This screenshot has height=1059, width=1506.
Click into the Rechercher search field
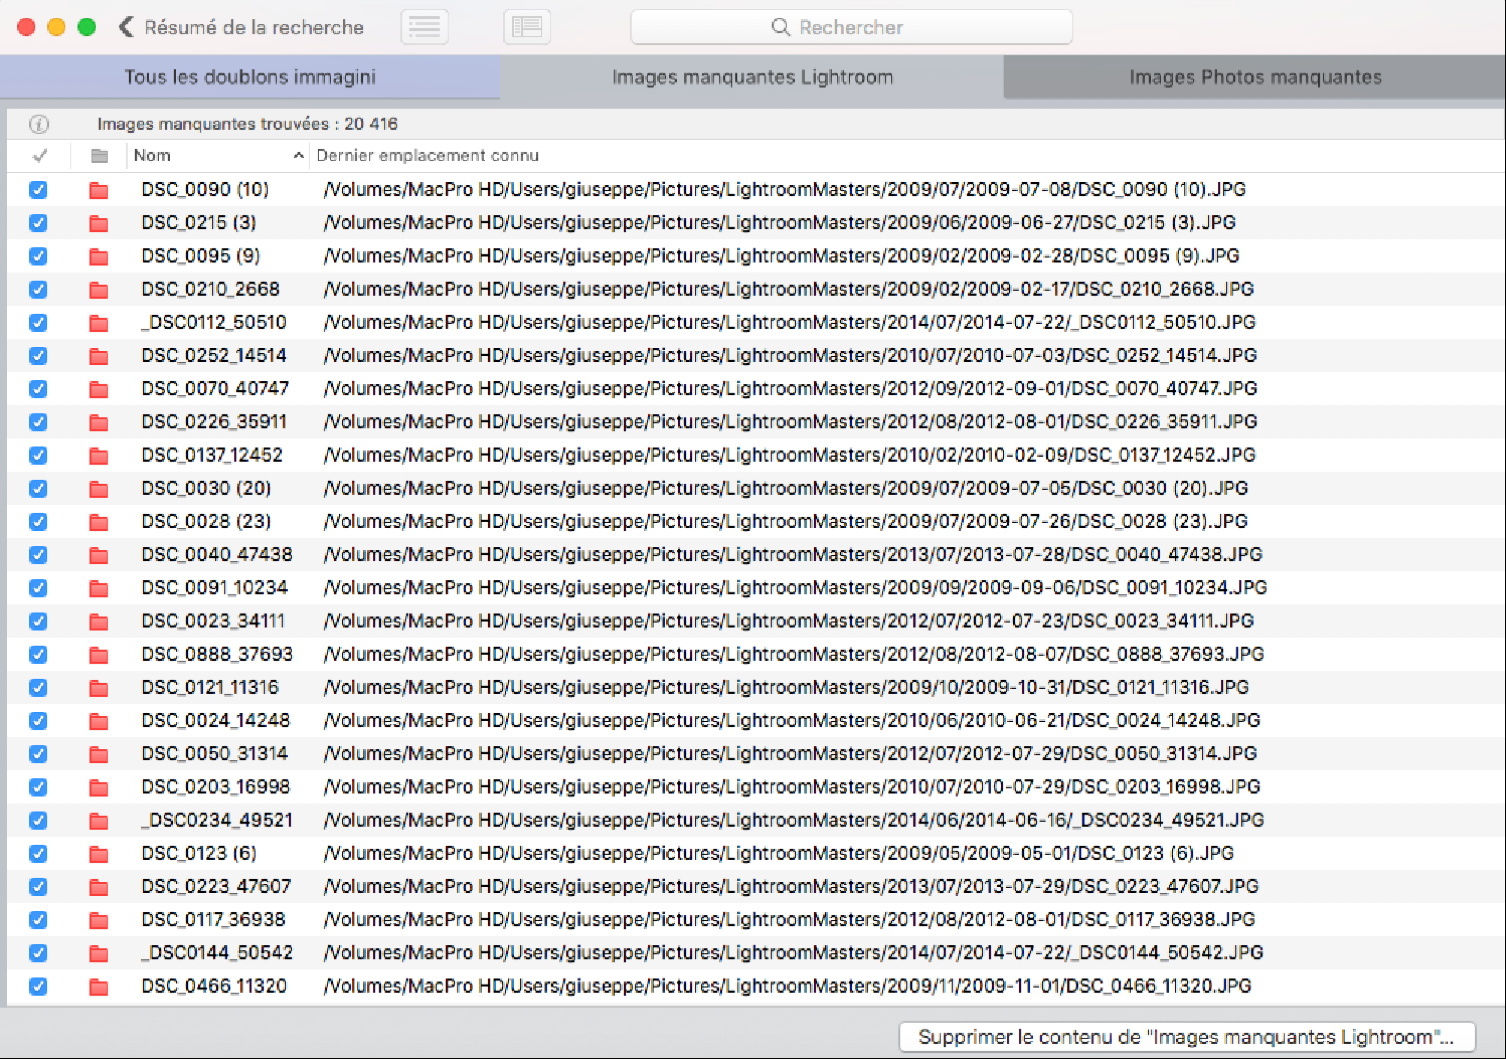point(851,27)
